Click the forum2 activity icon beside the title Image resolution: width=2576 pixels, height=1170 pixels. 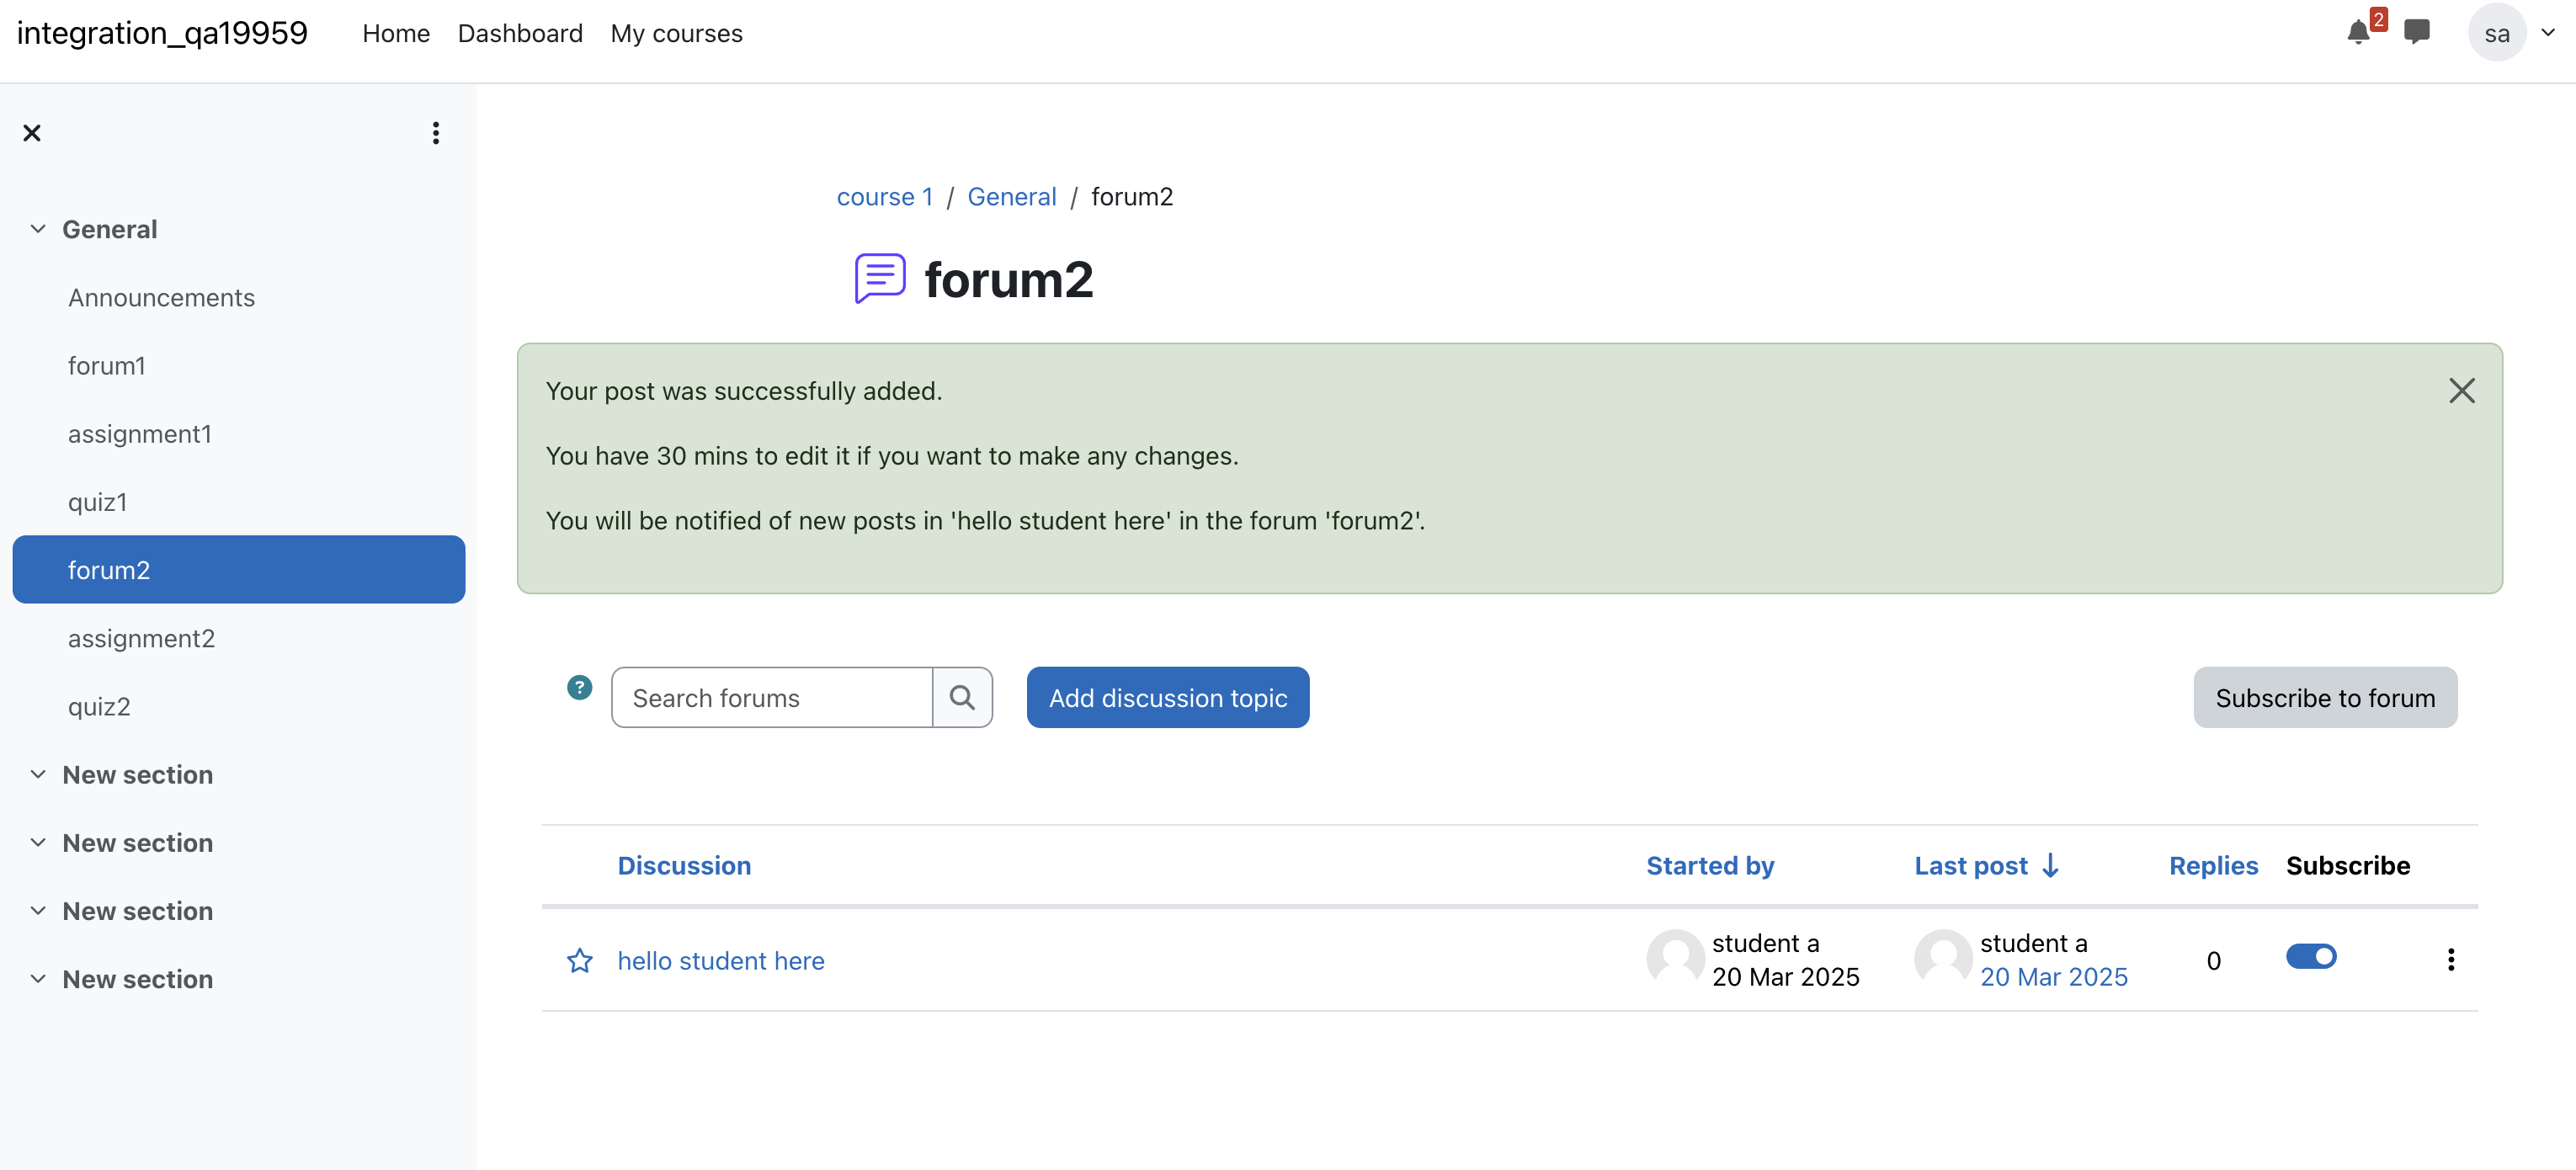click(880, 278)
